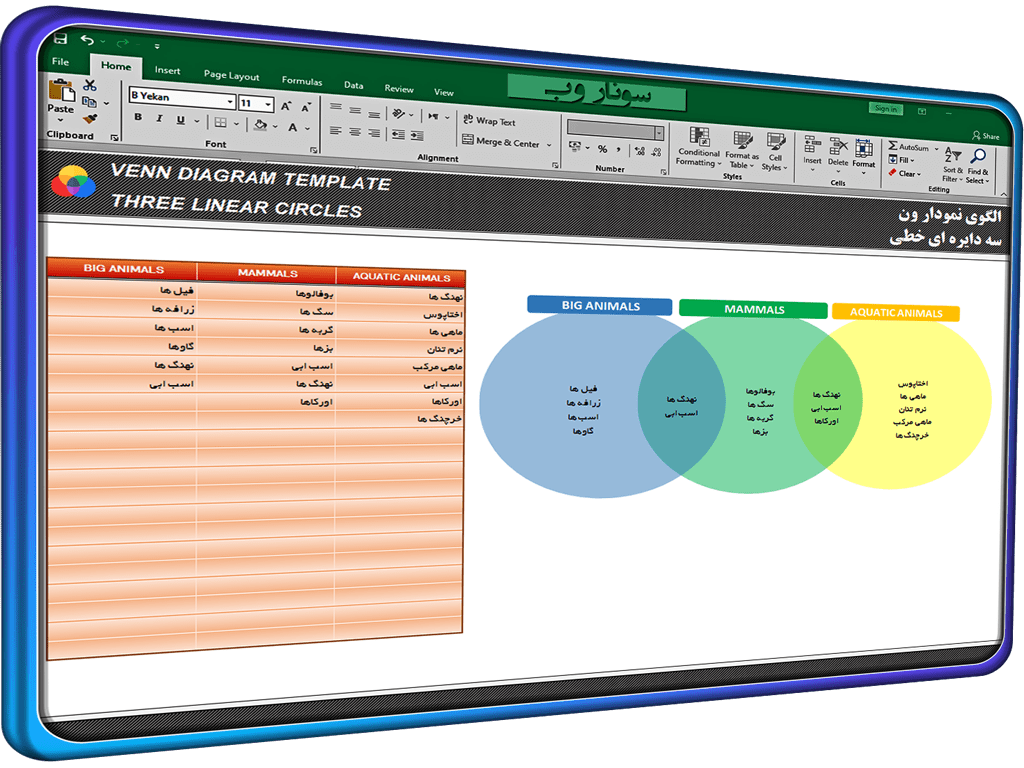Open the Sort & Filter dropdown
Image resolution: width=1024 pixels, height=768 pixels.
952,163
